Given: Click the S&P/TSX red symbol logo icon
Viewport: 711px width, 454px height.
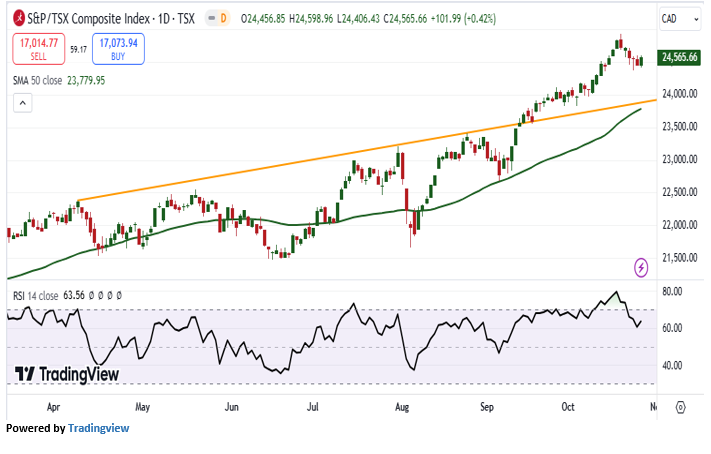Looking at the screenshot, I should click(x=19, y=17).
